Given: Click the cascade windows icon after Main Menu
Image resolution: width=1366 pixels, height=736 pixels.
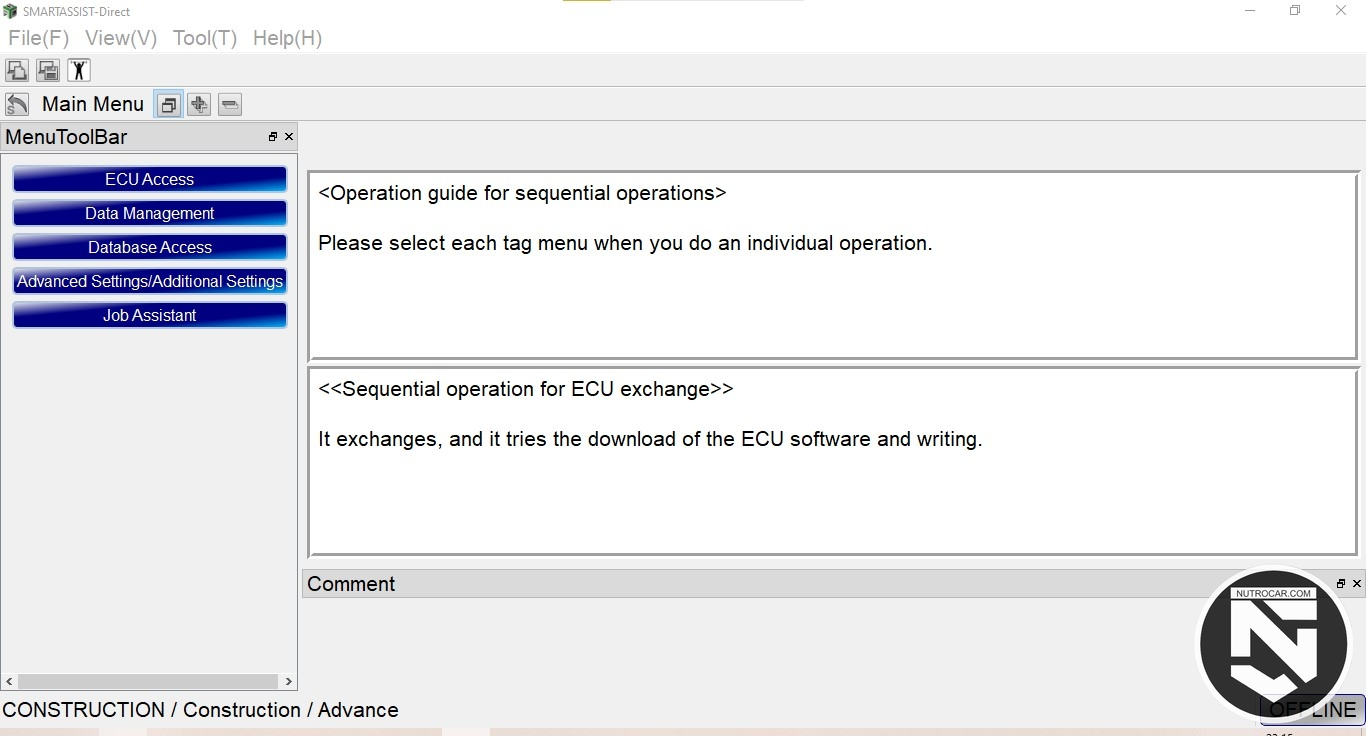Looking at the screenshot, I should [x=168, y=104].
